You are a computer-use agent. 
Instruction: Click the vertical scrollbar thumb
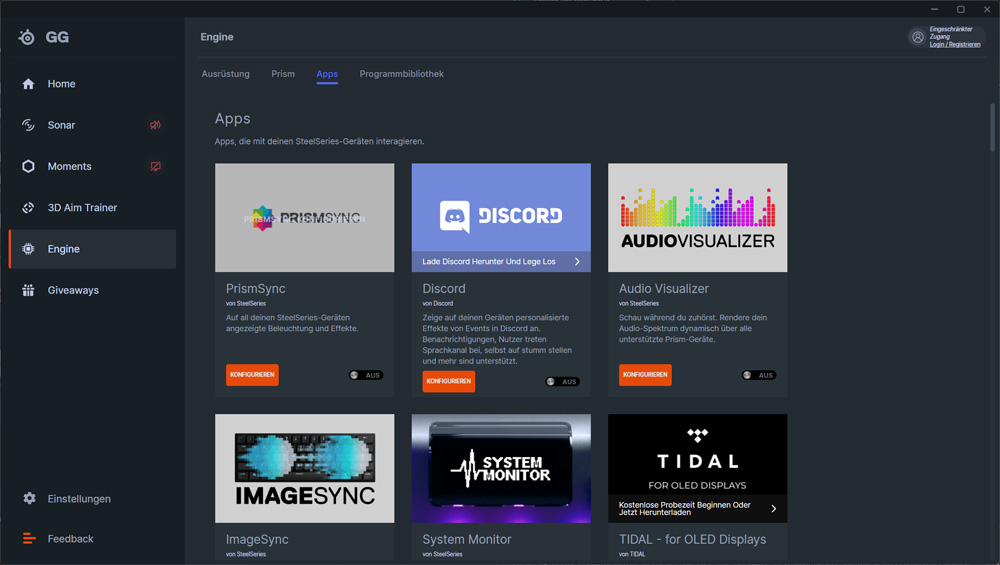pos(992,128)
